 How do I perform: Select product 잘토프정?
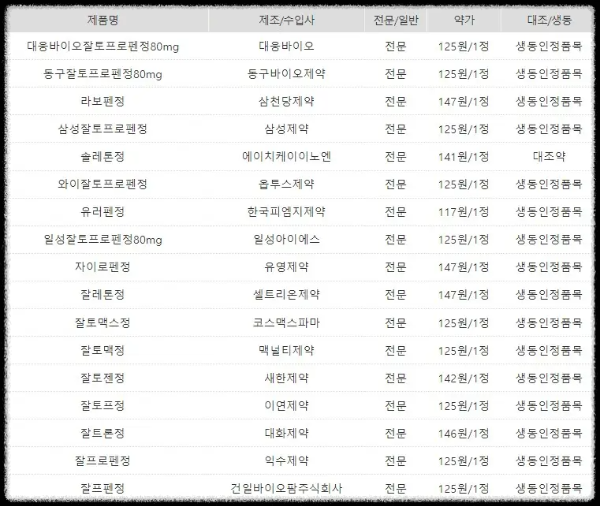[x=103, y=405]
